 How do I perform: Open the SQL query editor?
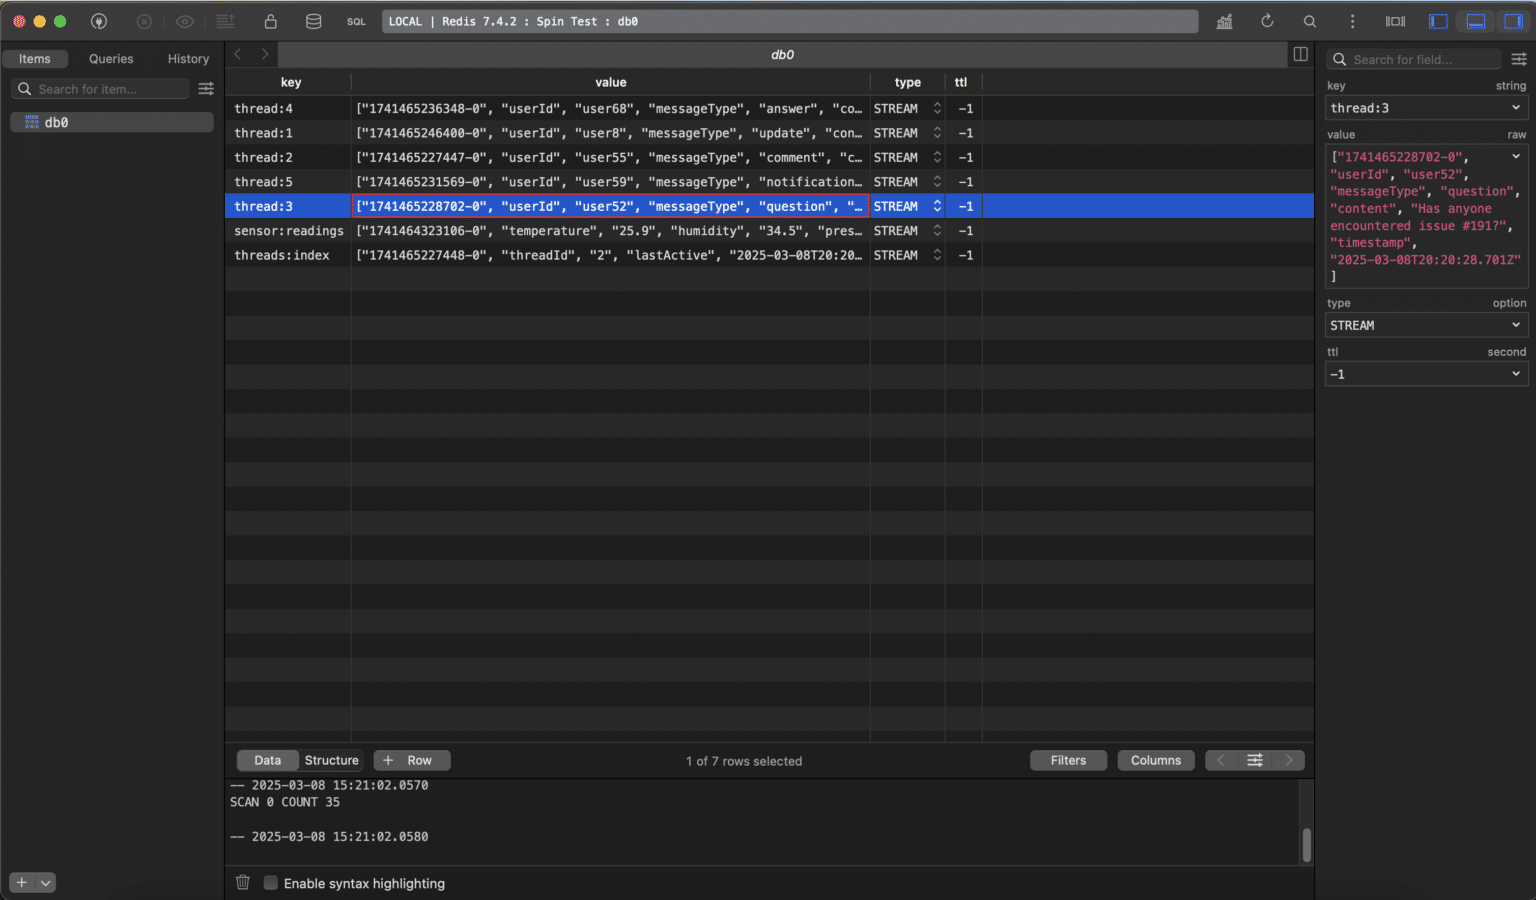(356, 21)
